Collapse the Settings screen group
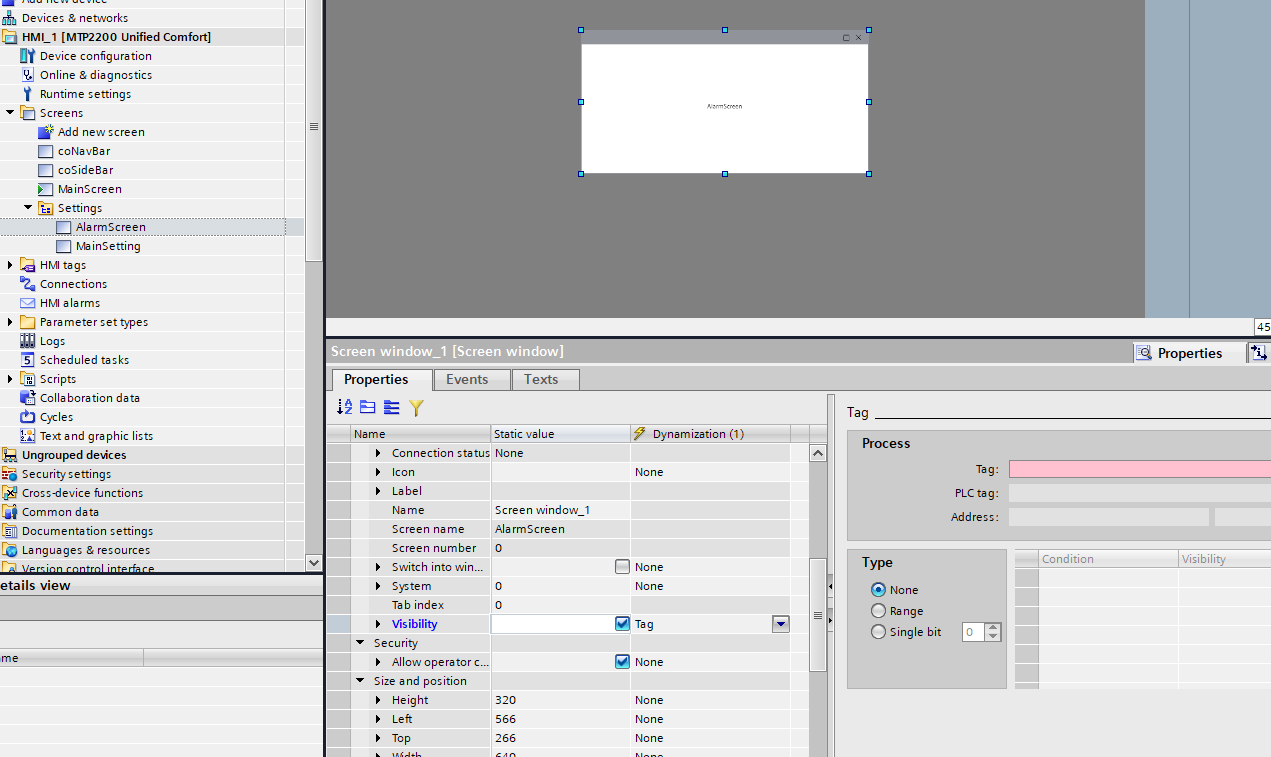This screenshot has height=757, width=1271. point(28,208)
